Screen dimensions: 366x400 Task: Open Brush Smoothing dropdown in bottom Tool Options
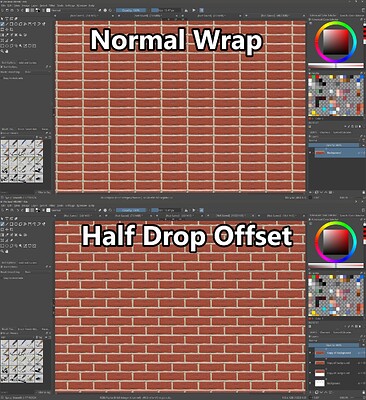click(37, 272)
